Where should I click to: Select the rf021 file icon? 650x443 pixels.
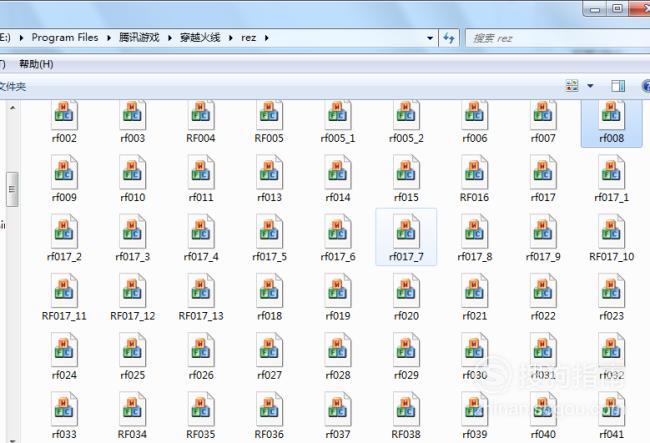click(475, 290)
